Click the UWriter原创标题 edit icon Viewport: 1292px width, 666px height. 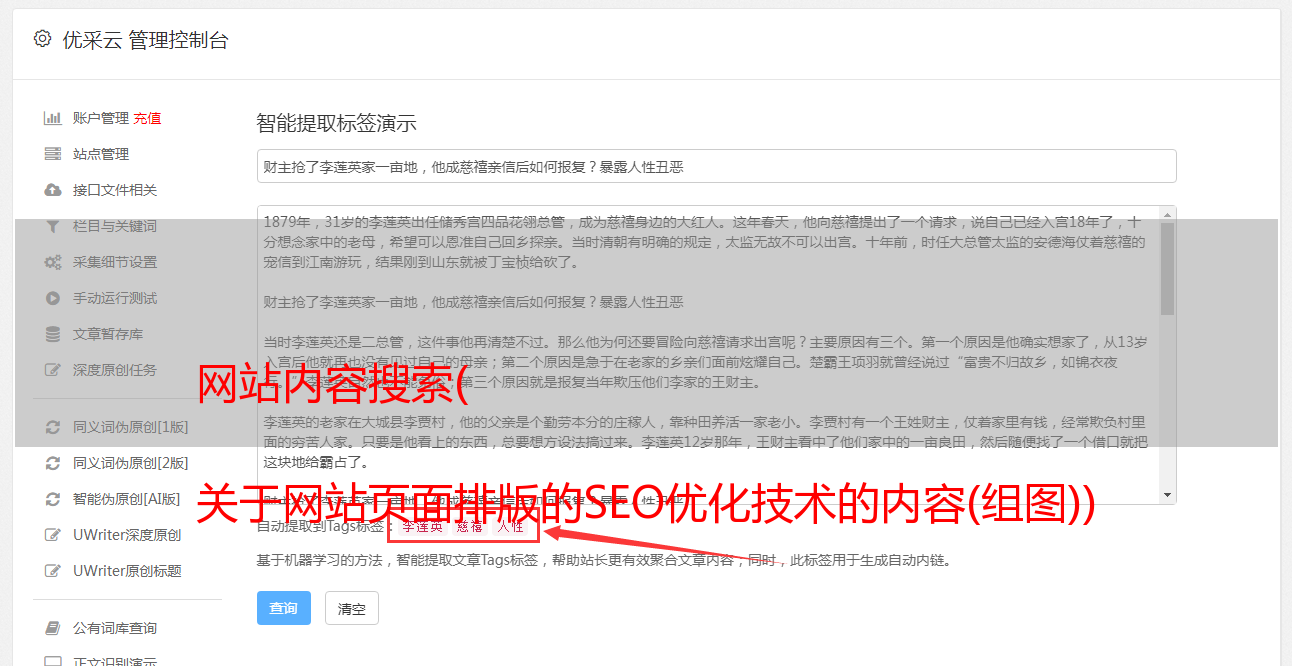53,571
